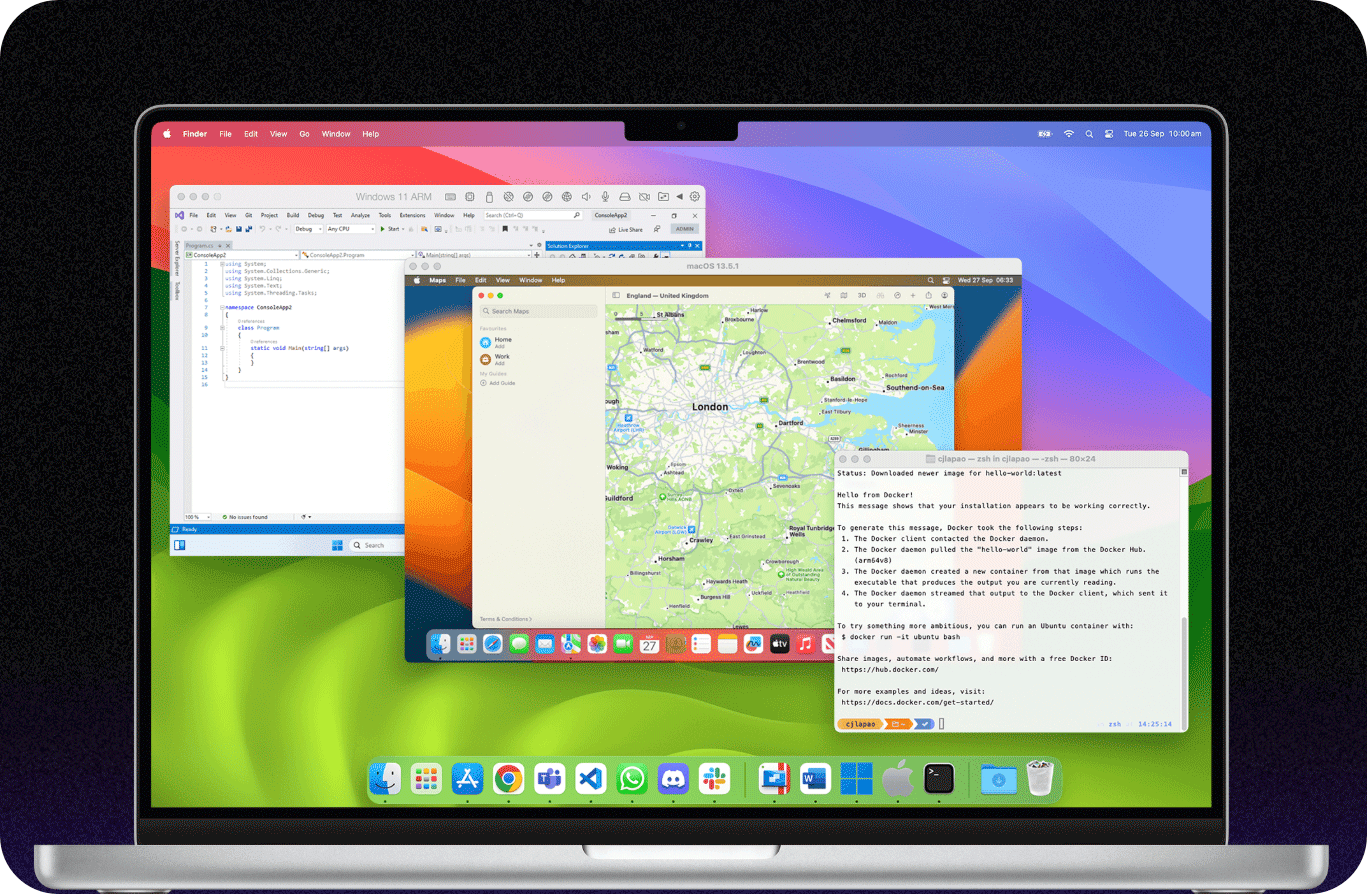Screen dimensions: 1367x894
Task: Click the Maps location arrow icon
Action: click(827, 295)
